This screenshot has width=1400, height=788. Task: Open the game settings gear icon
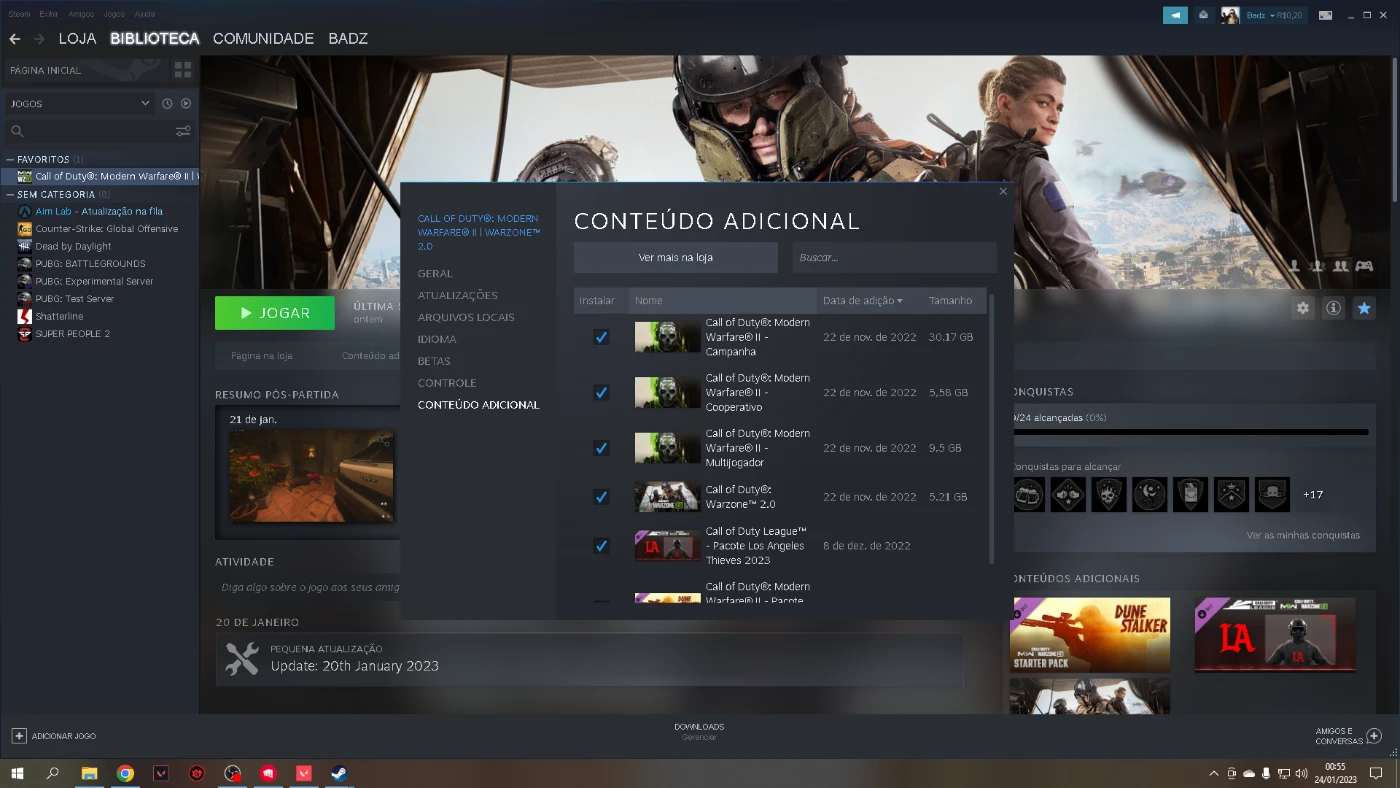[x=1303, y=308]
